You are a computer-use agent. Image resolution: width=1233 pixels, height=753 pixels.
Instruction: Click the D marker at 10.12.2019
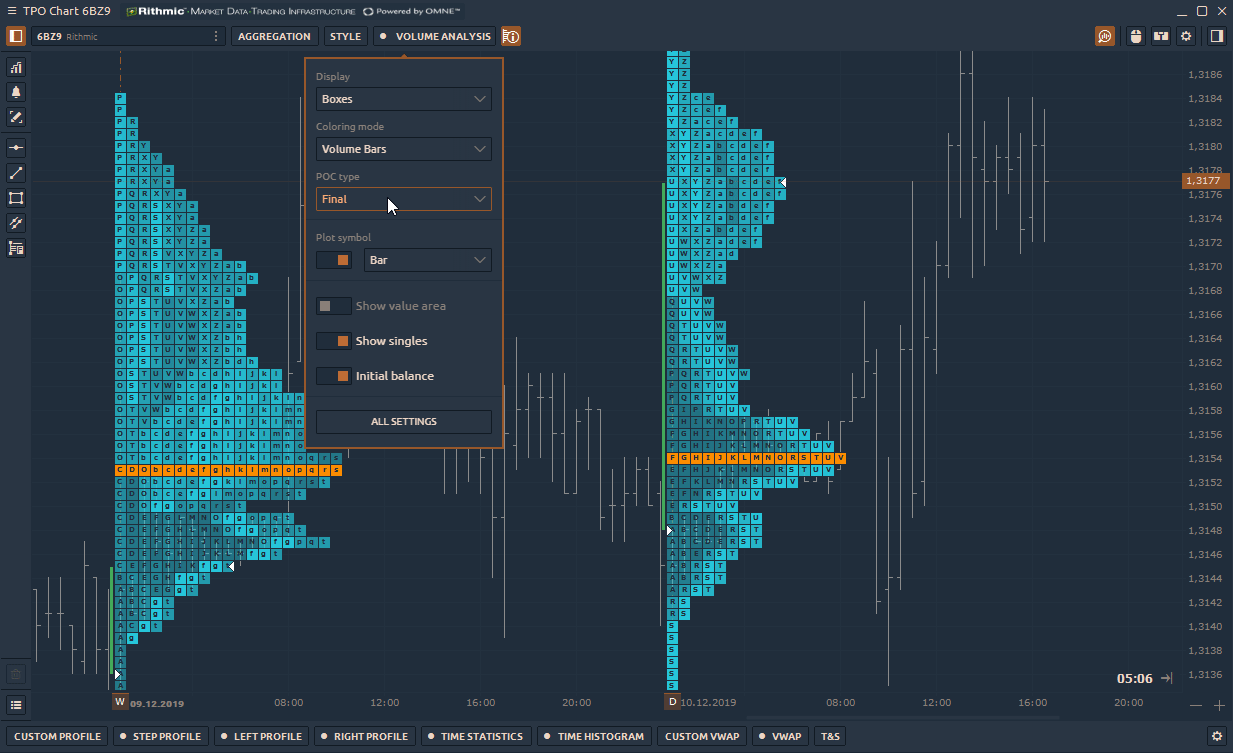pos(672,703)
